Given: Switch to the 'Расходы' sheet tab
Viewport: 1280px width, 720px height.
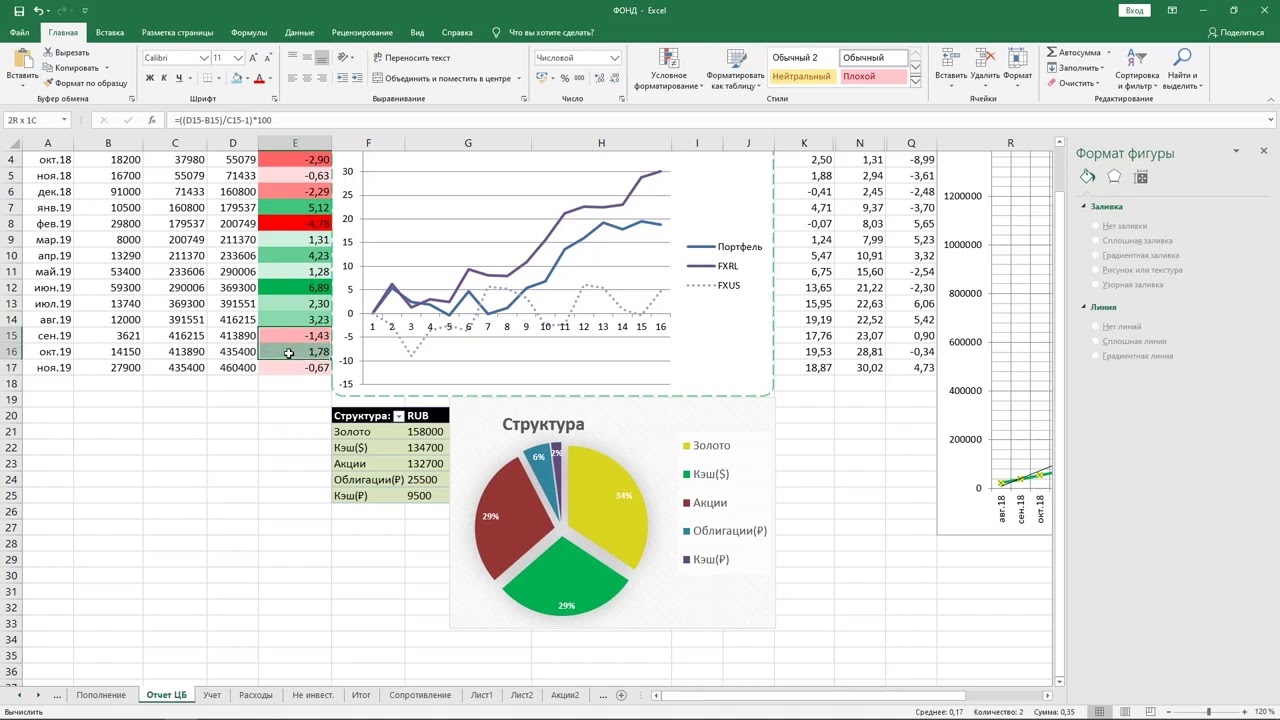Looking at the screenshot, I should tap(256, 695).
